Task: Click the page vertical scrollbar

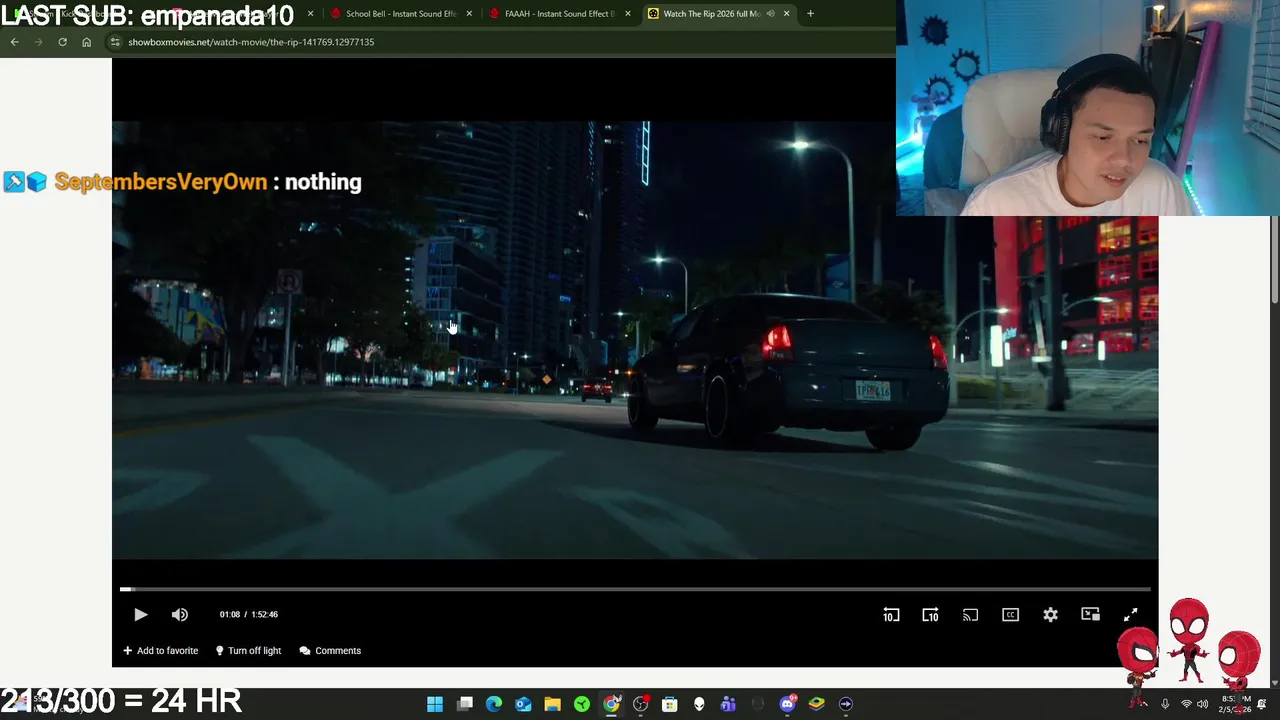Action: 1274,260
